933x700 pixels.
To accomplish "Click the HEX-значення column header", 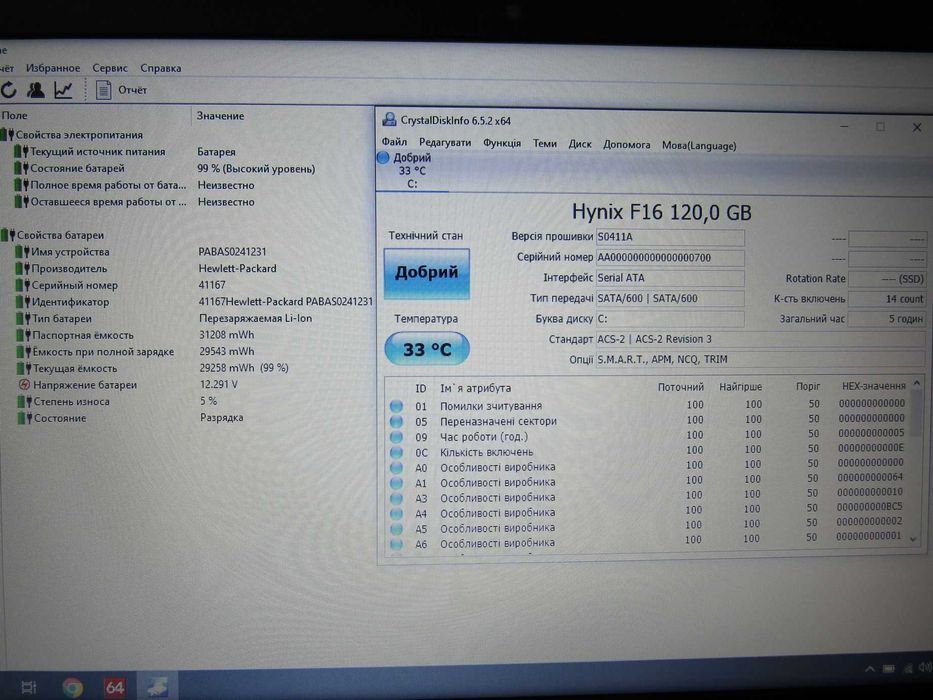I will (x=873, y=386).
